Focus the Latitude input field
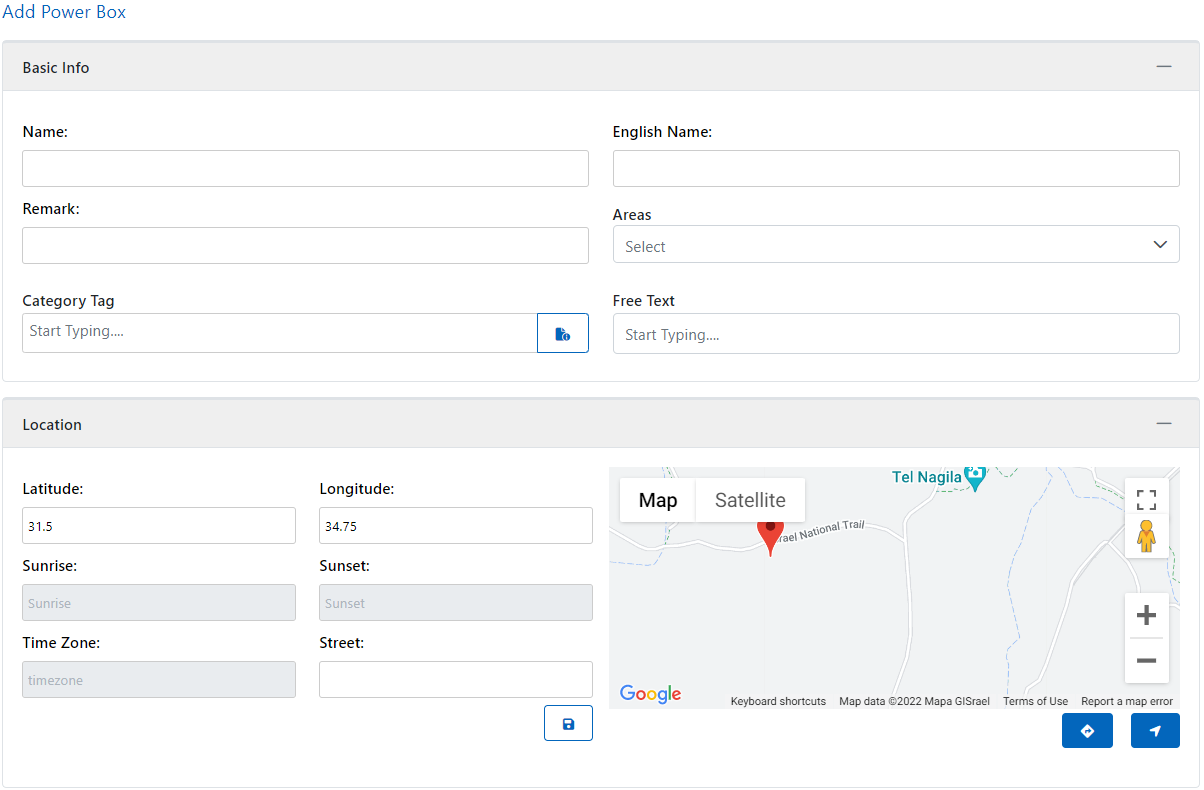This screenshot has width=1204, height=790. click(158, 525)
